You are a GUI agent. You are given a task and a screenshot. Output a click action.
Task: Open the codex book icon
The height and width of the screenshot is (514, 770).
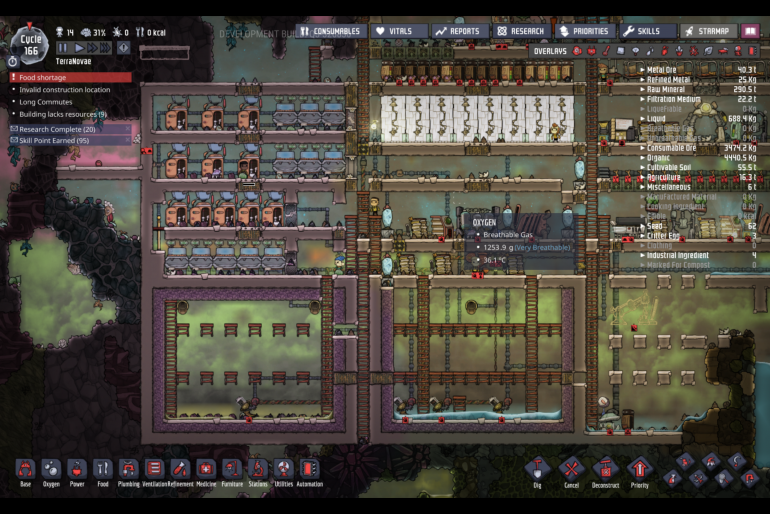[750, 31]
